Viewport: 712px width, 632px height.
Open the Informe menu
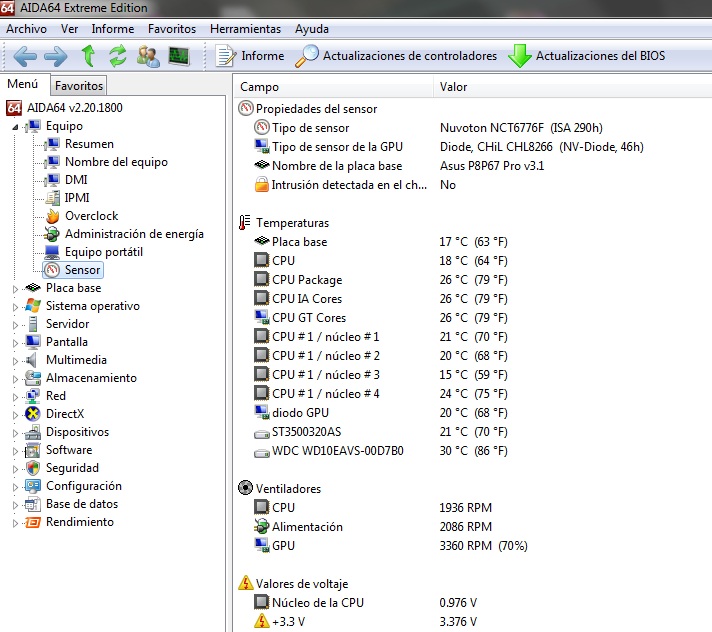[x=113, y=29]
